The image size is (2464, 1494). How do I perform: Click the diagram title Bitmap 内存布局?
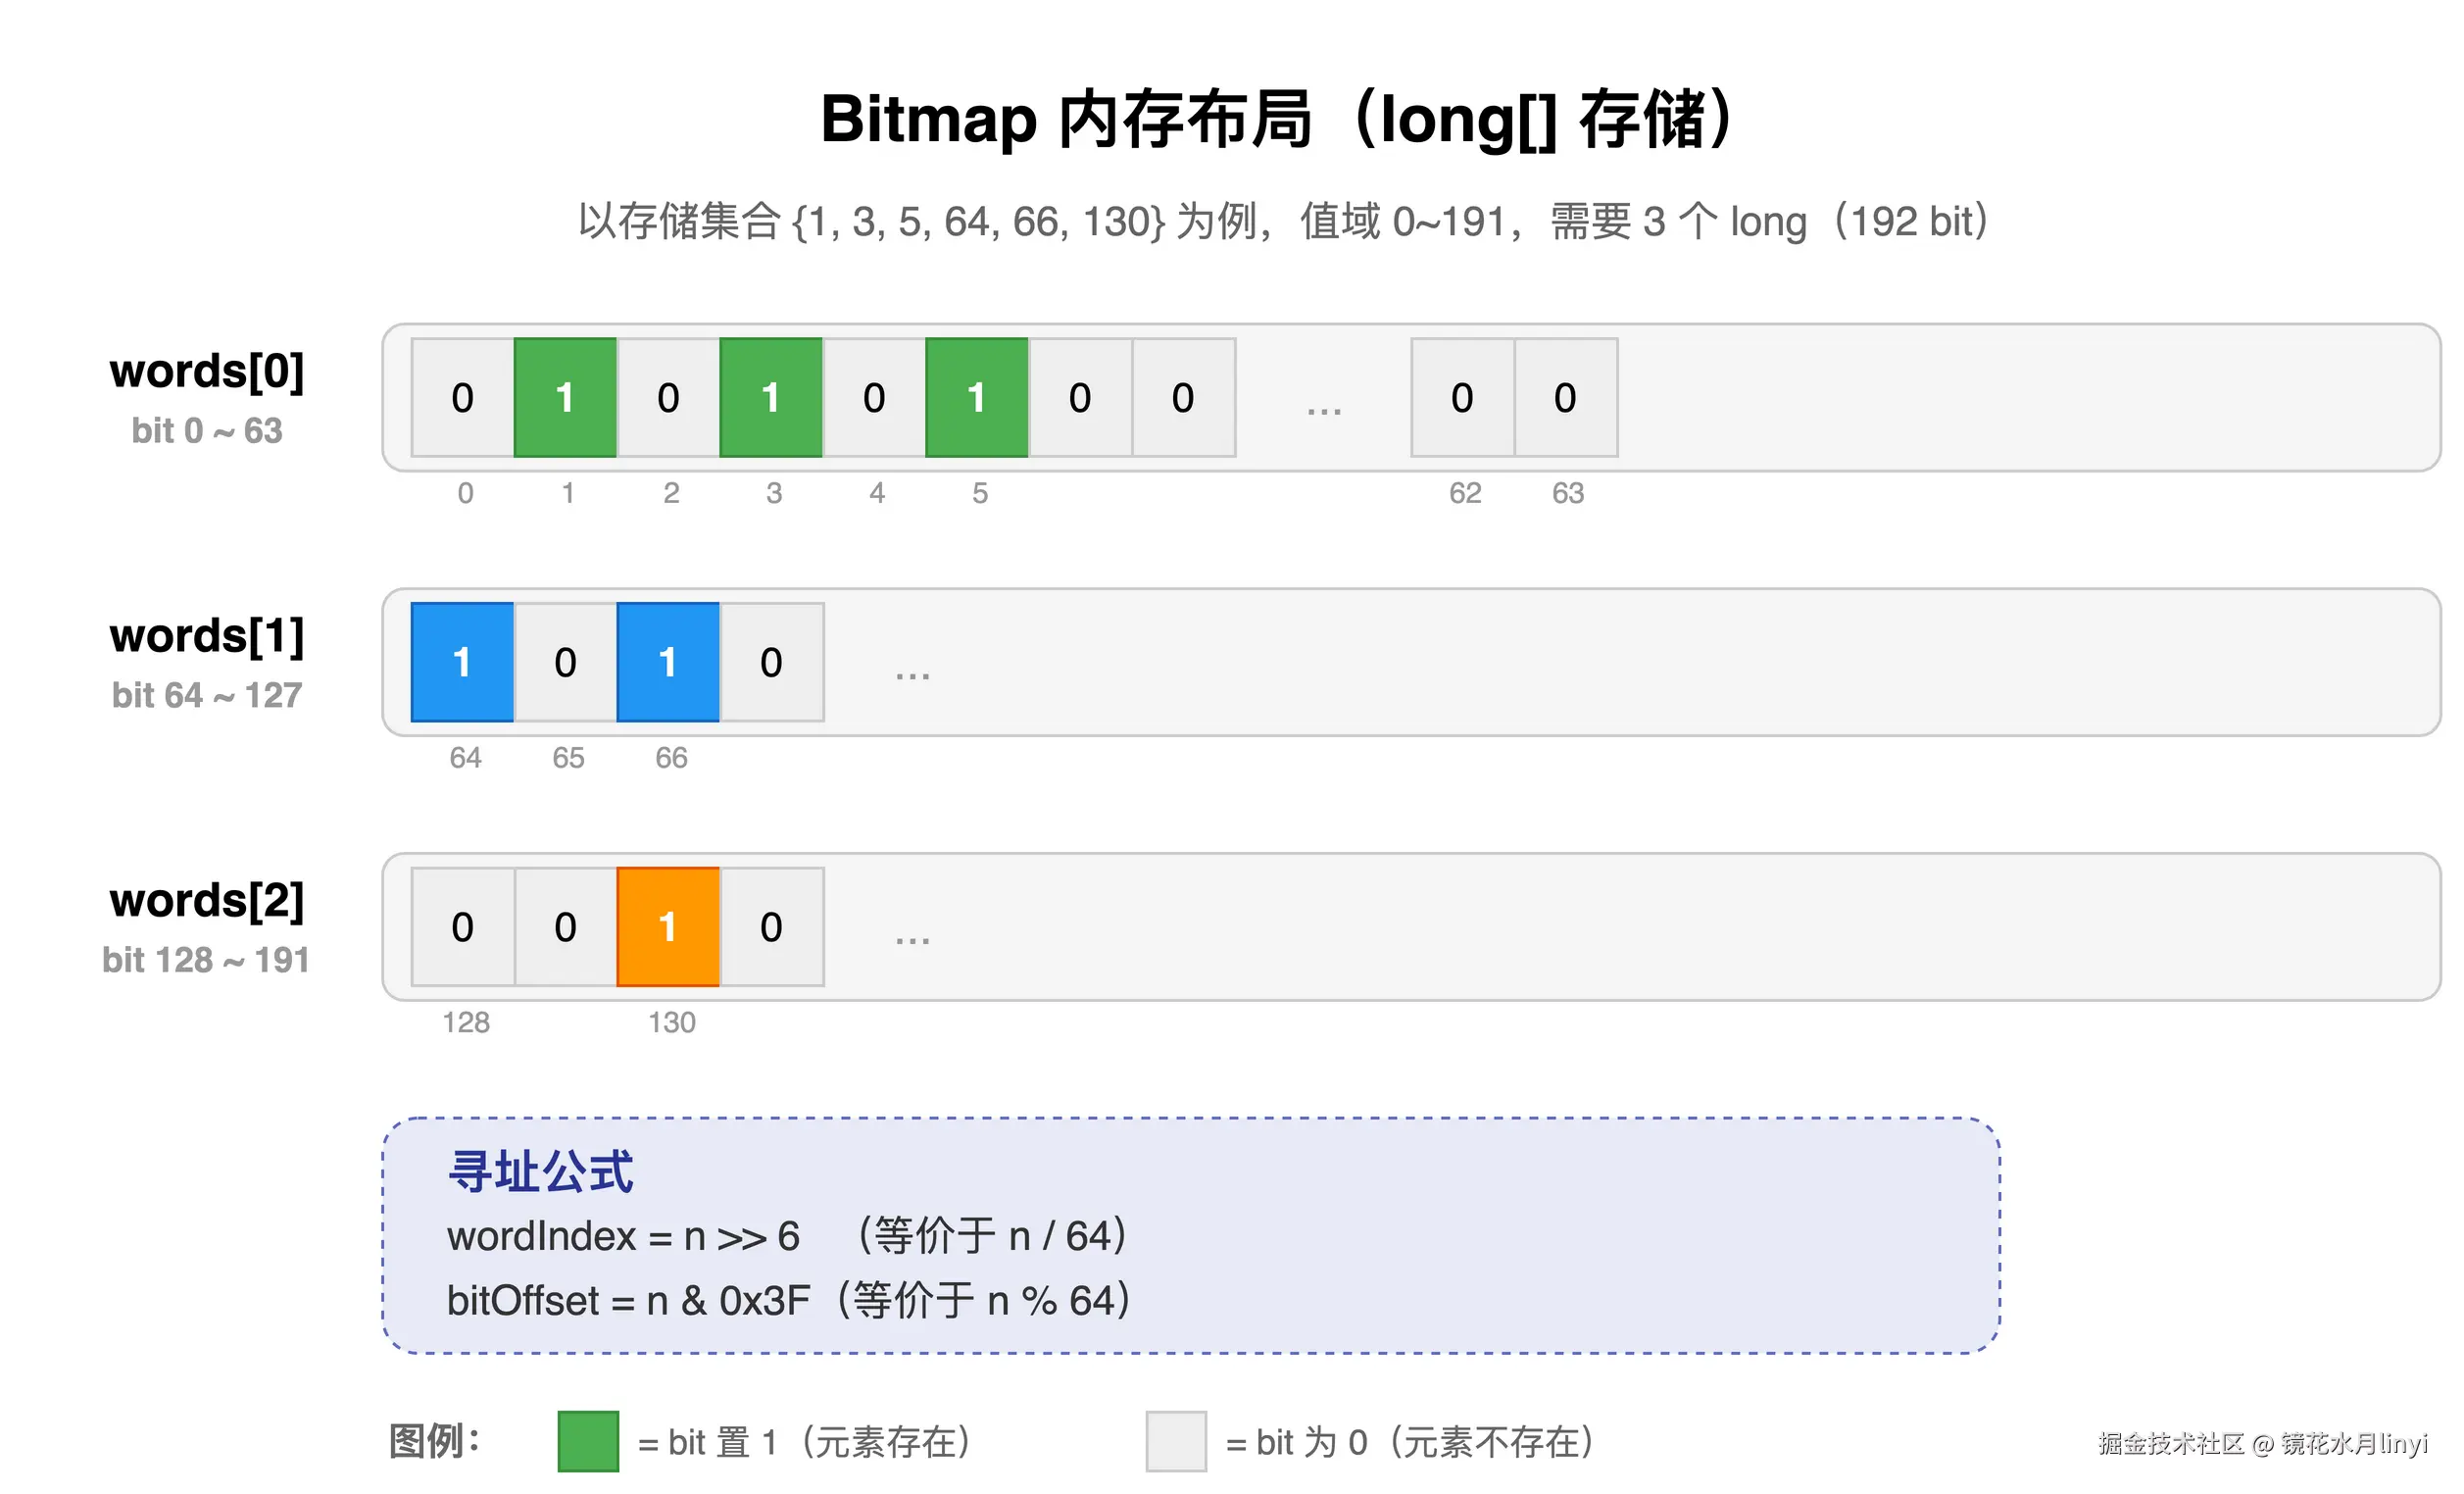pos(1230,118)
